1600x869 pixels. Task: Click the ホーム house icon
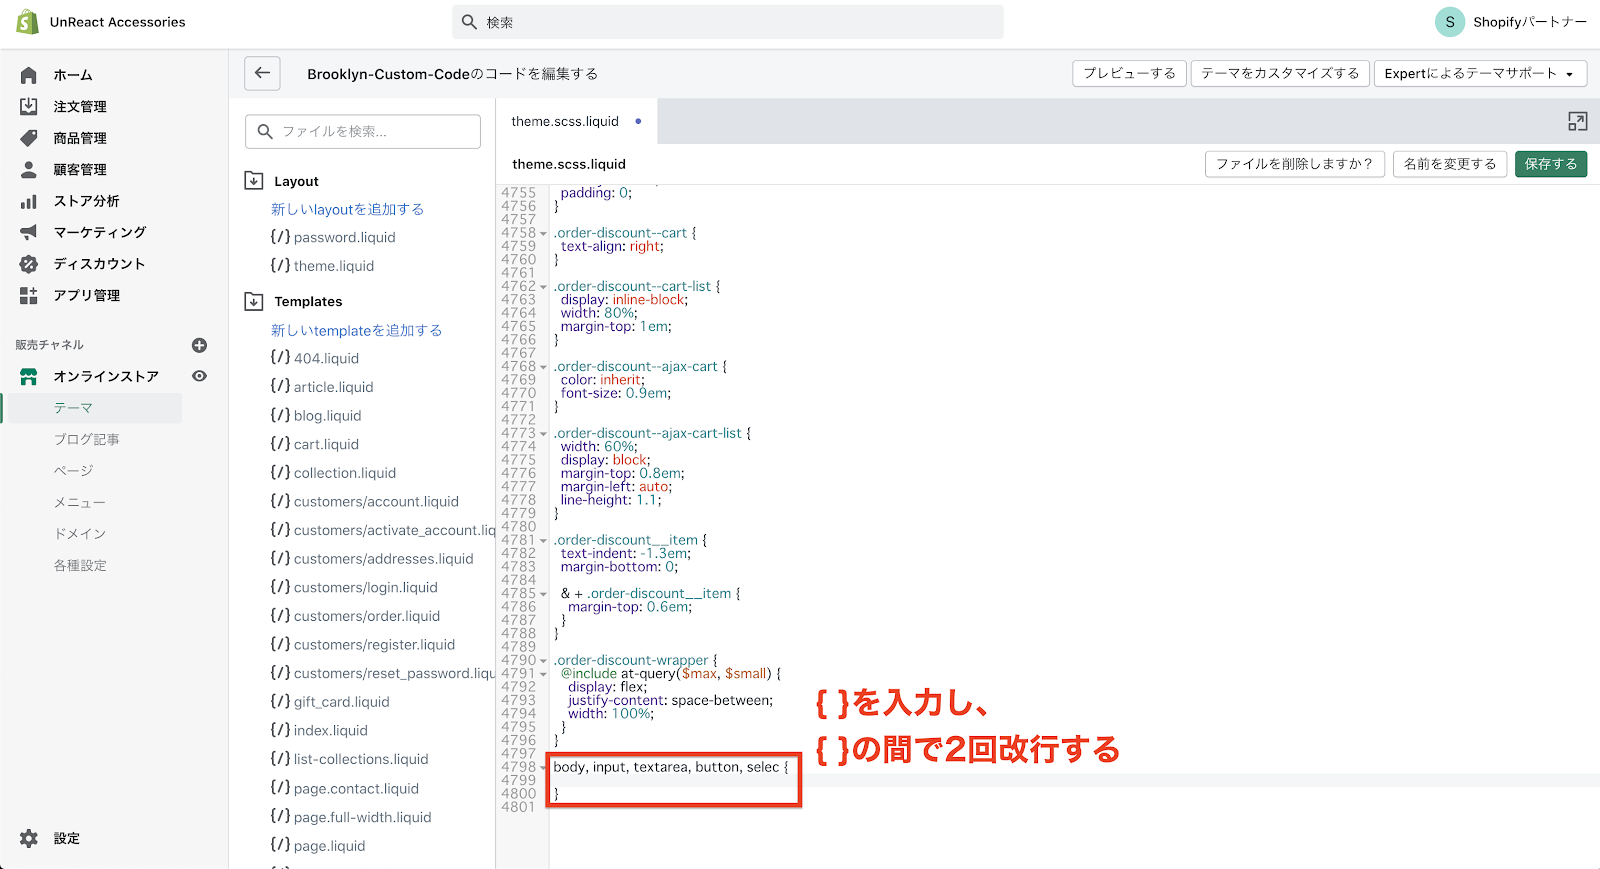tap(29, 75)
